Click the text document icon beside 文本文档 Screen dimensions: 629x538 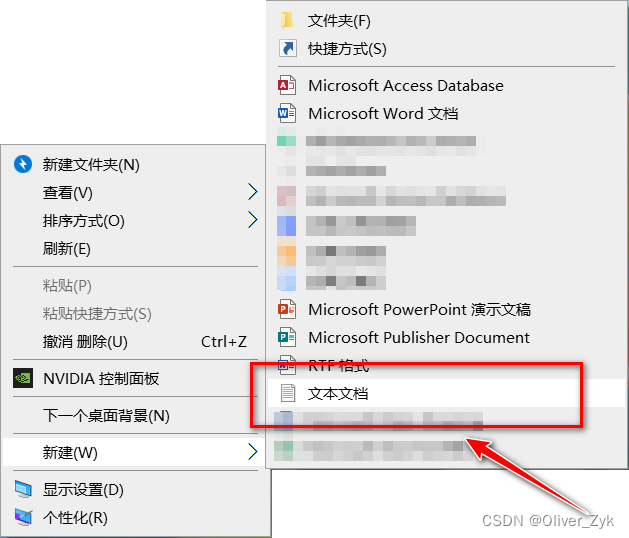pos(288,393)
